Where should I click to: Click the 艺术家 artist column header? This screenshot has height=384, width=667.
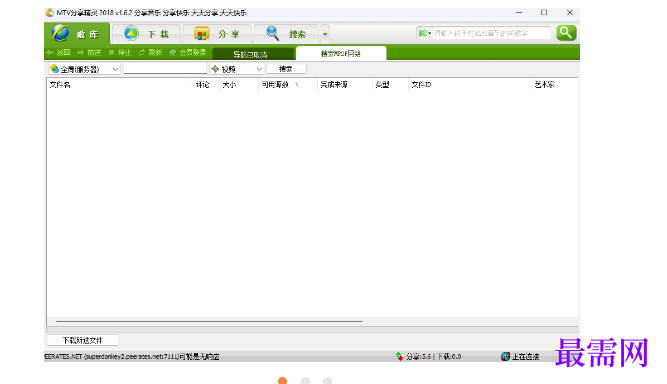coord(554,85)
